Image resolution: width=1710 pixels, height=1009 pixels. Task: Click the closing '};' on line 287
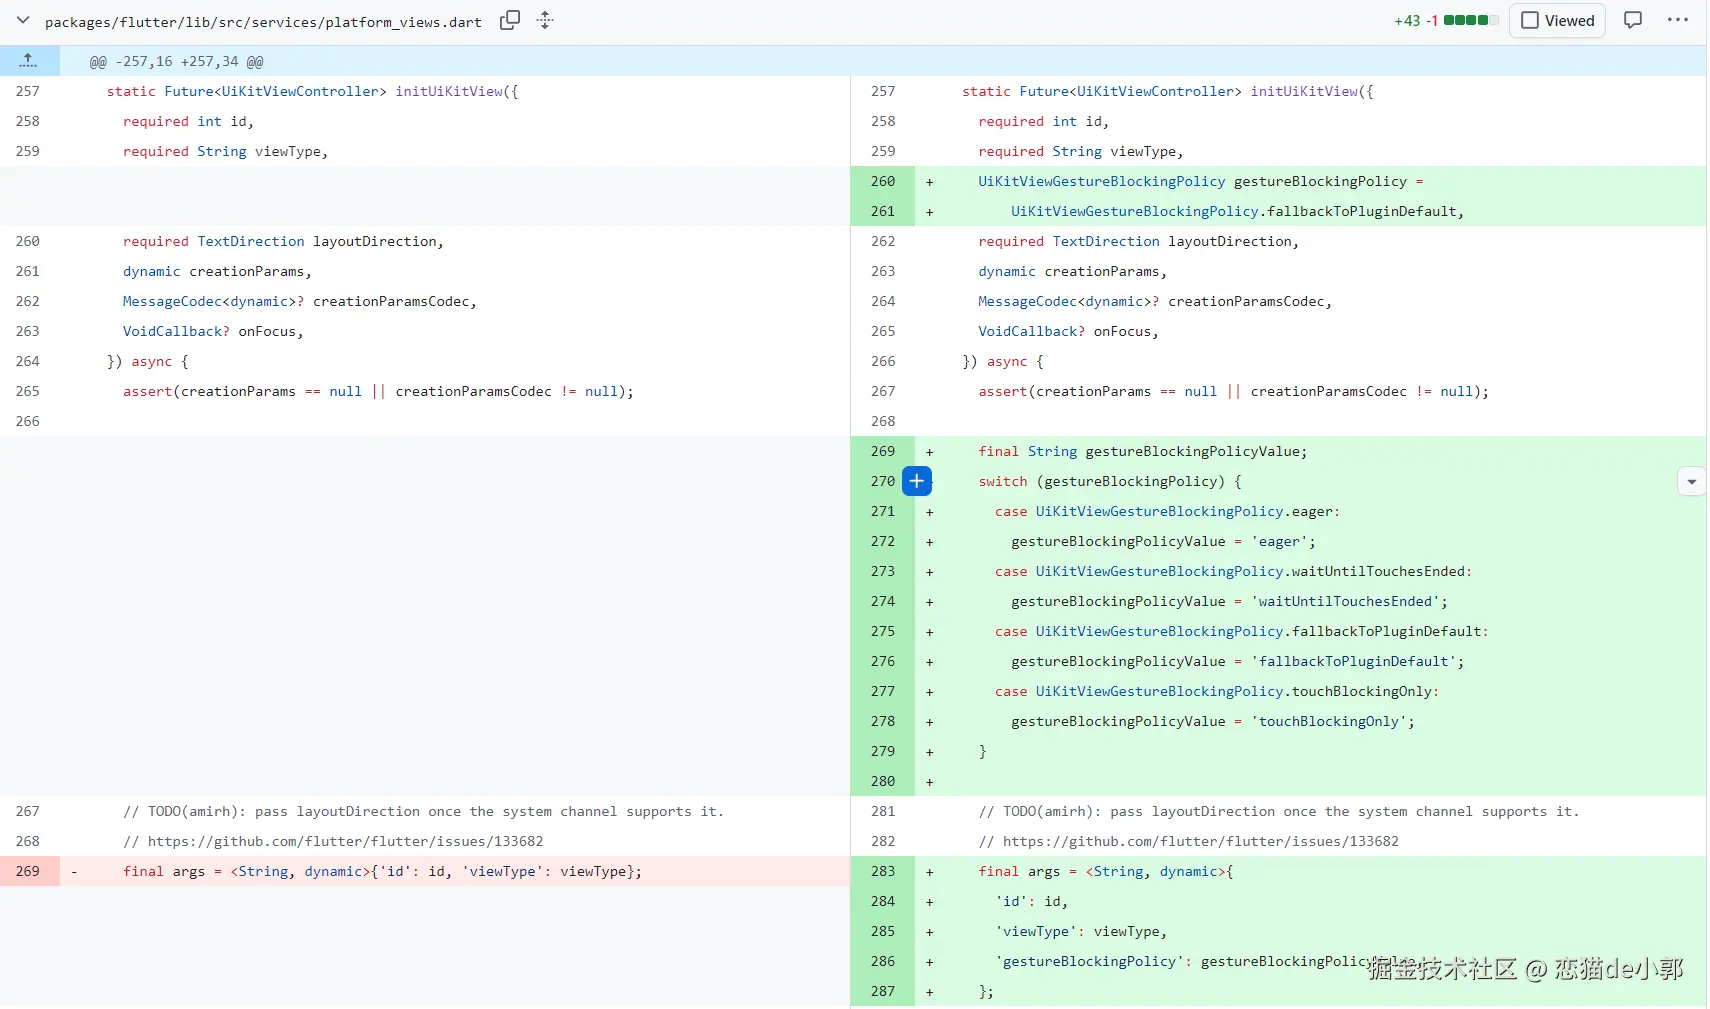986,991
